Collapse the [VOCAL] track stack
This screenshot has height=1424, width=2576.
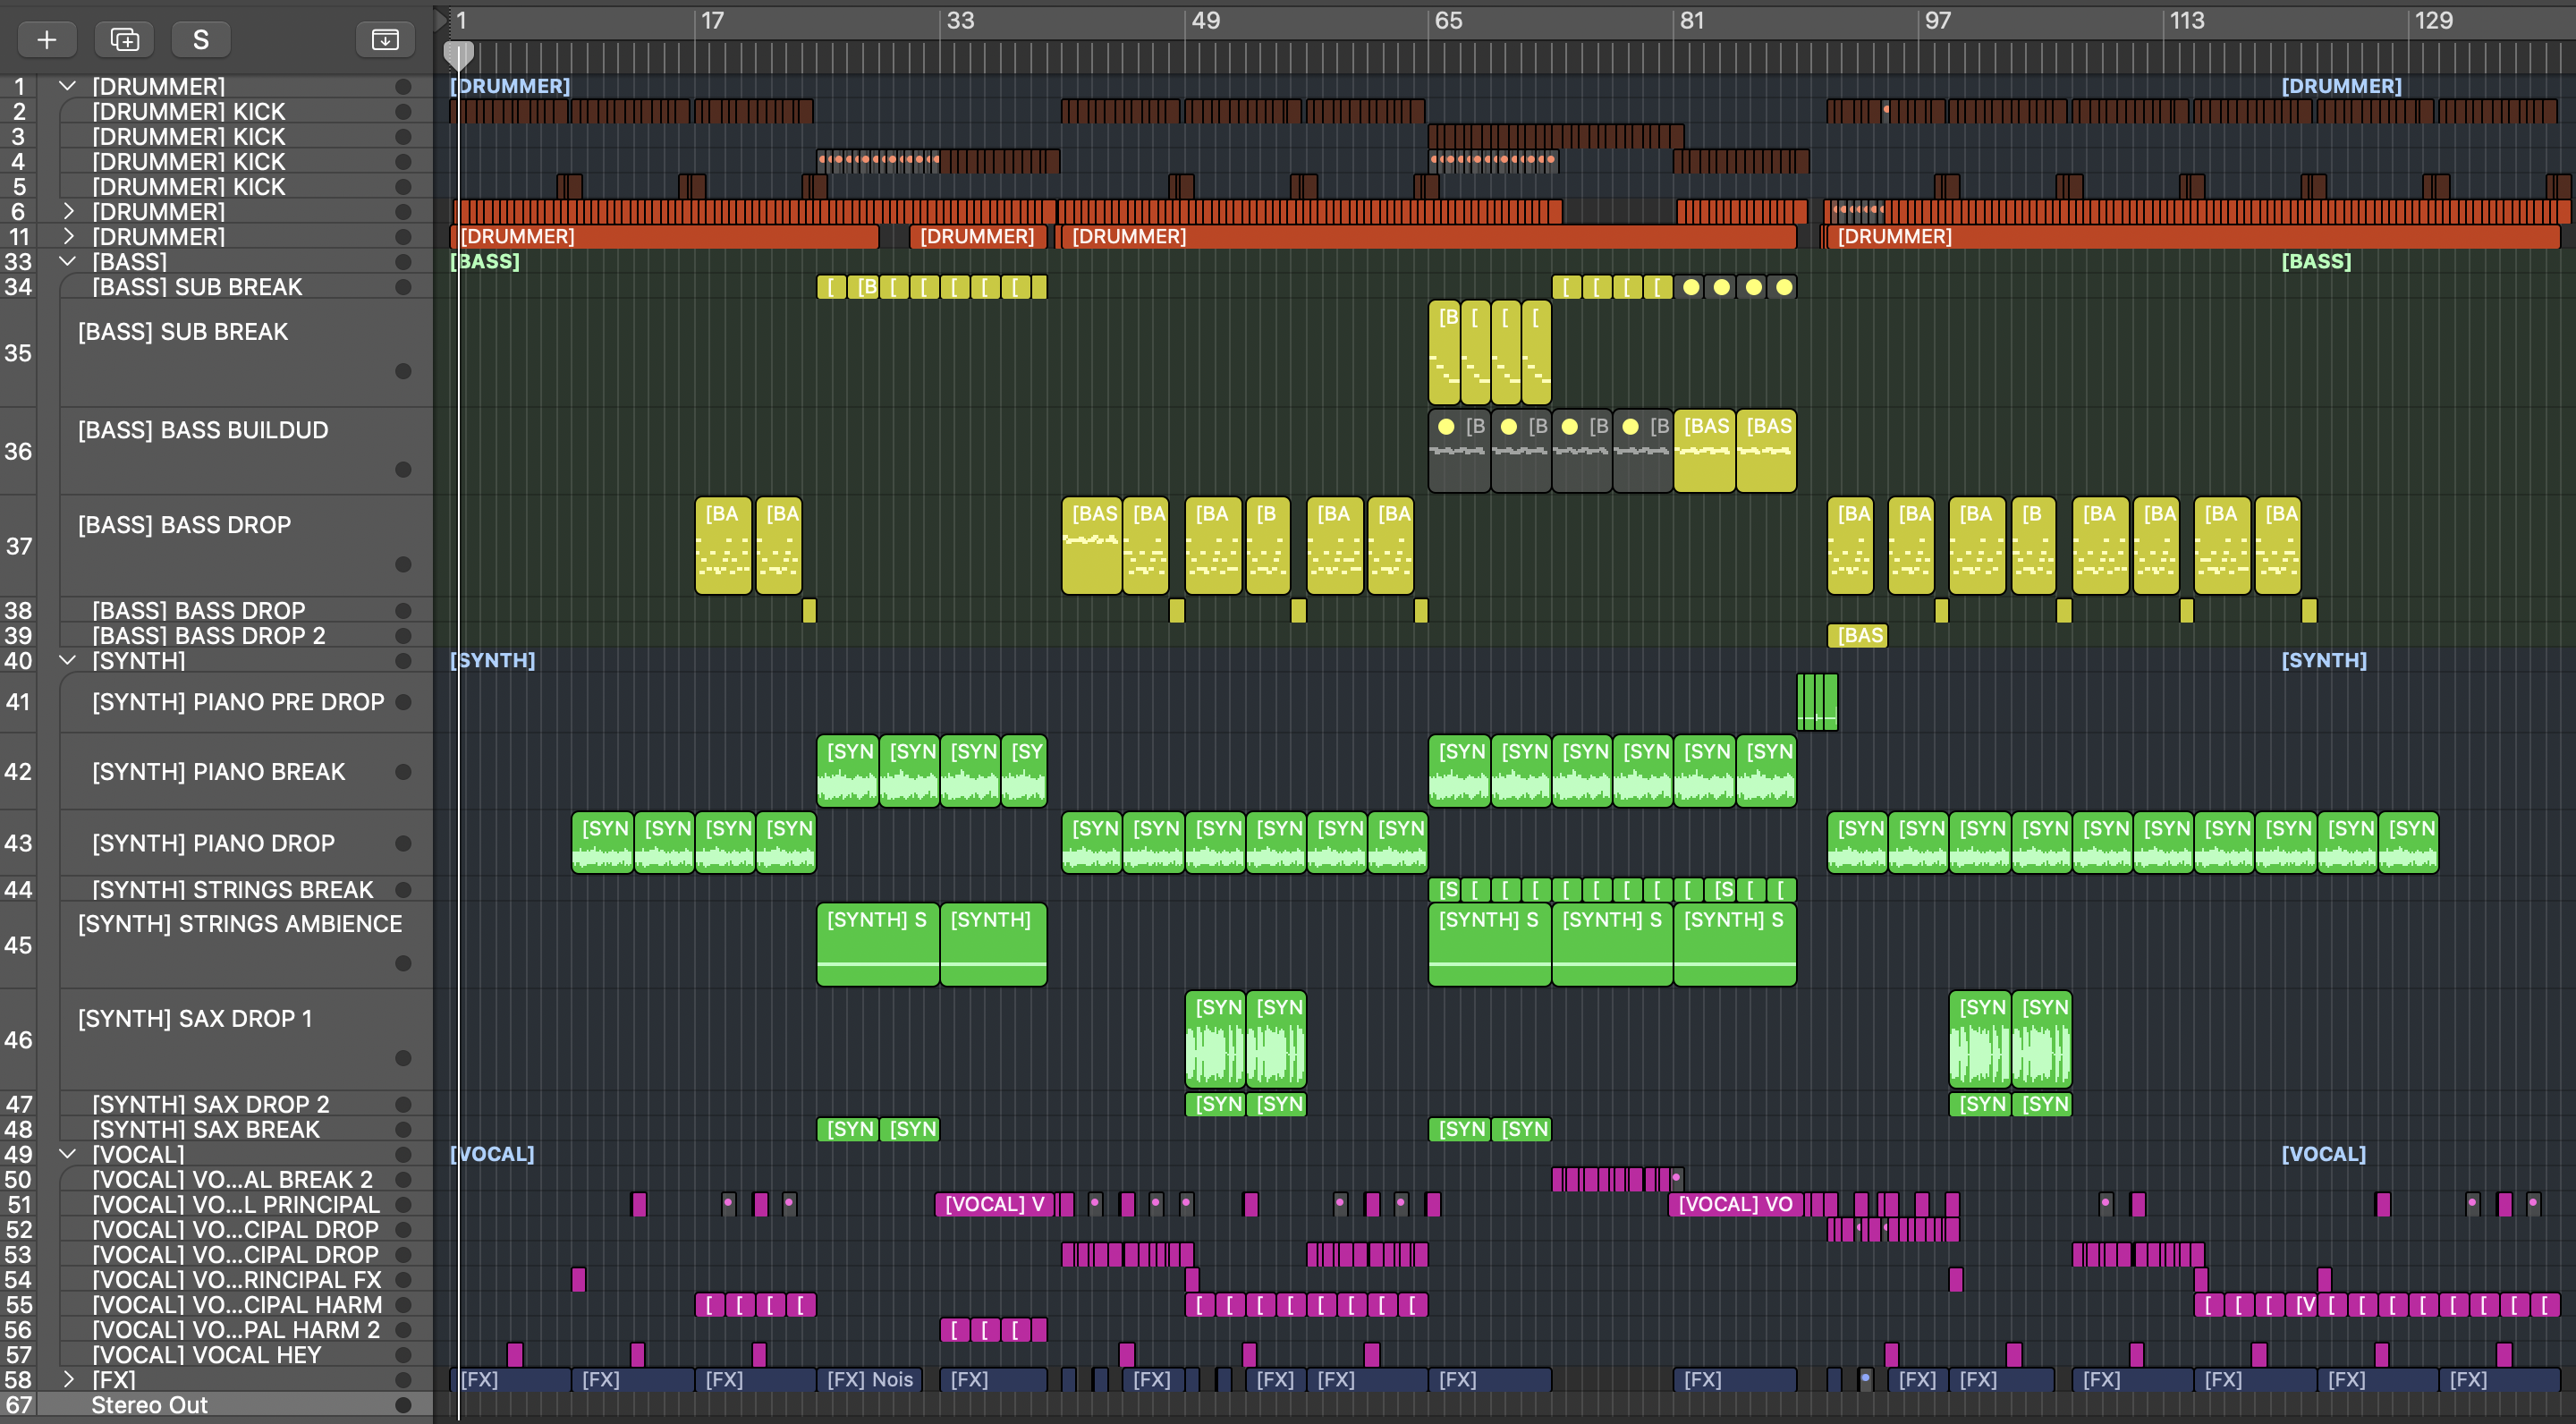(x=68, y=1154)
